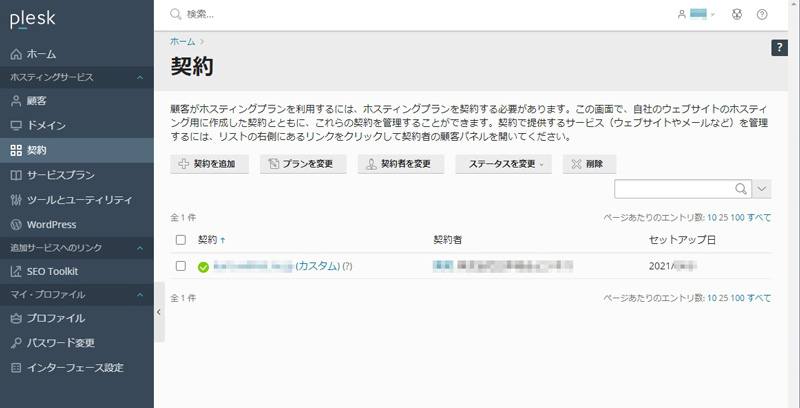Collapse the ホスティングサービス sidebar section
Image resolution: width=800 pixels, height=408 pixels.
(x=139, y=77)
